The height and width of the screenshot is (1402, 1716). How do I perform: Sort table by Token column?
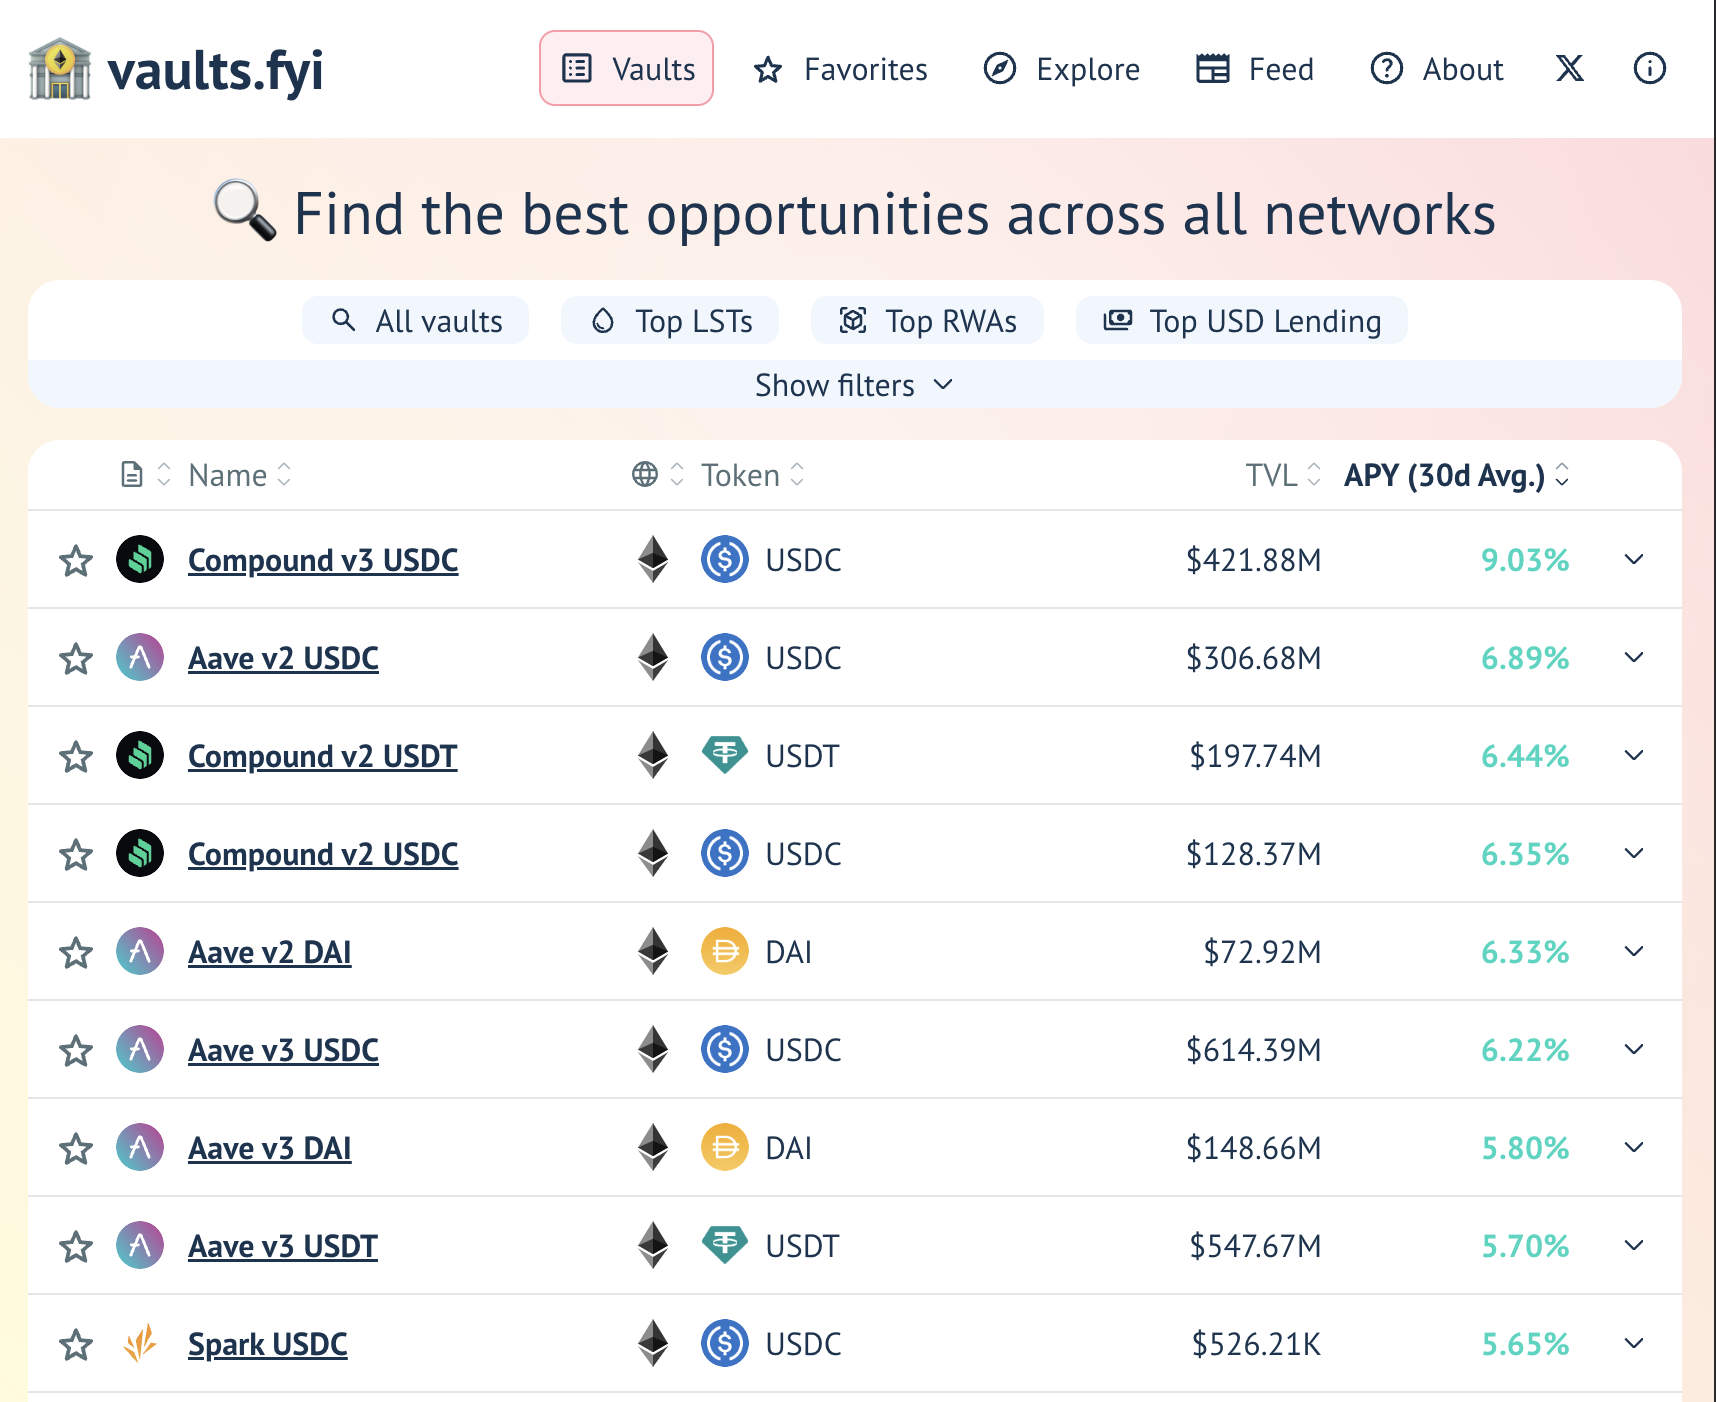(x=752, y=474)
